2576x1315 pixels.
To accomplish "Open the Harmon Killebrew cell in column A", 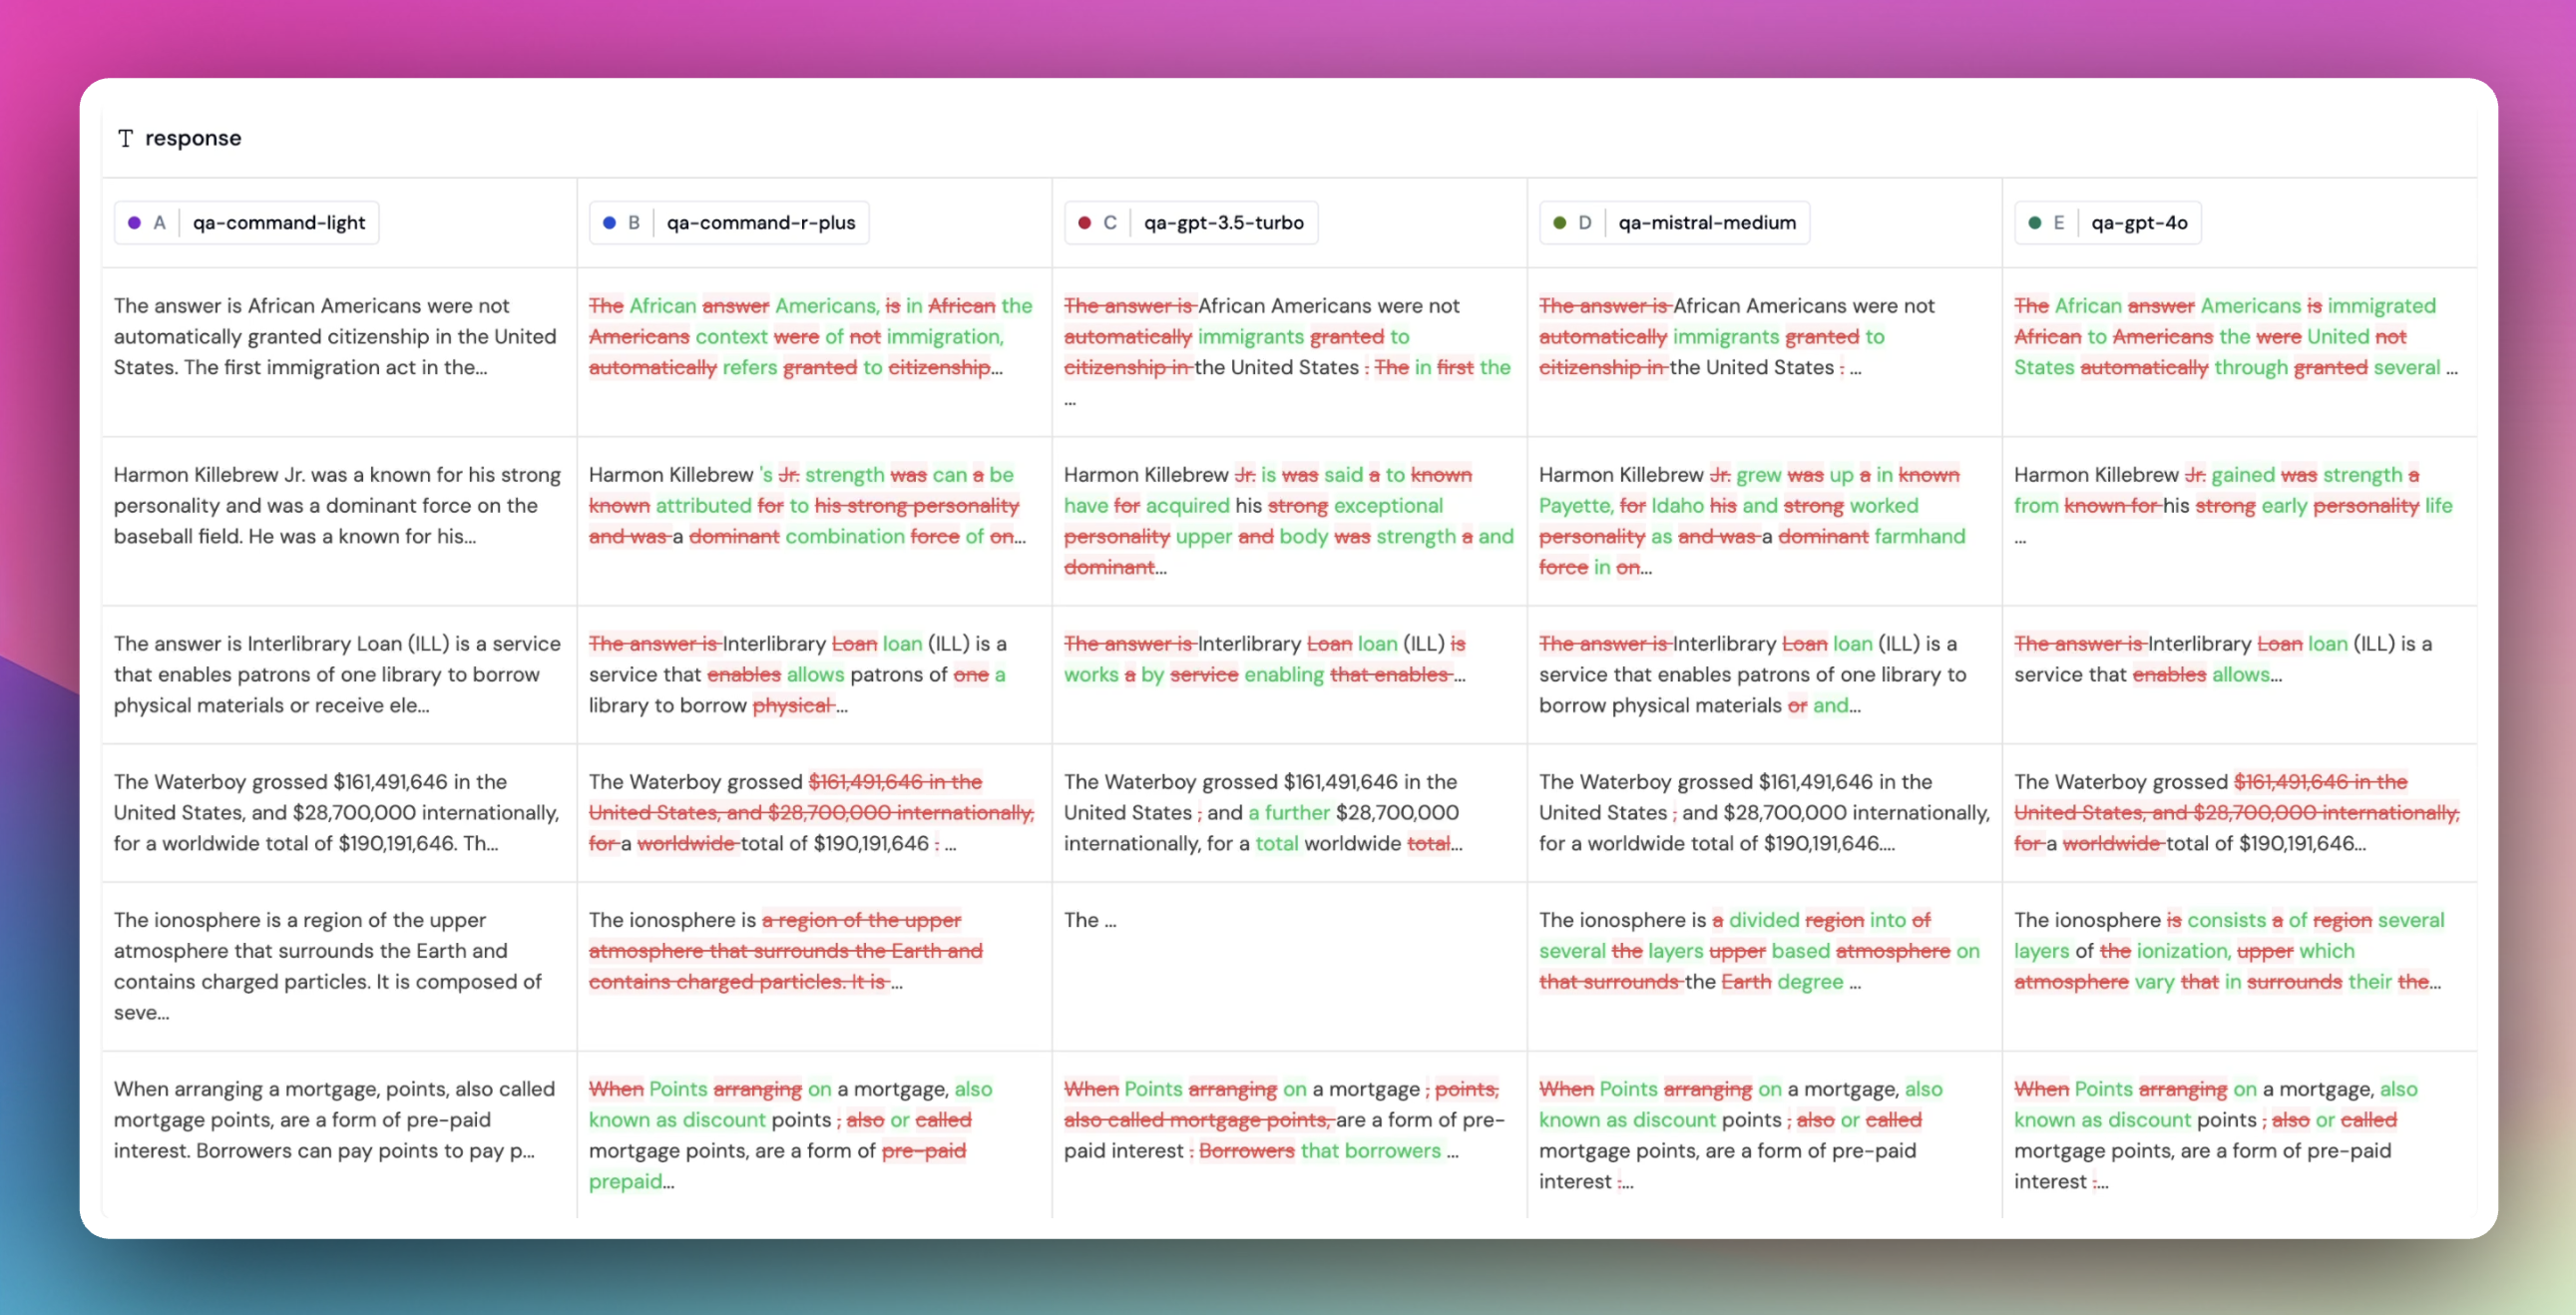I will pos(338,506).
